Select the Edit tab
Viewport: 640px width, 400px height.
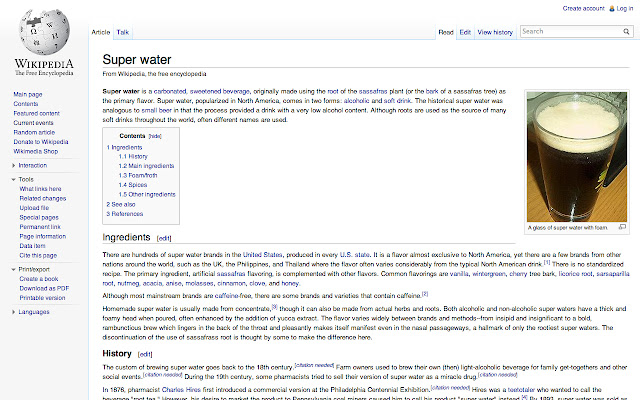465,32
